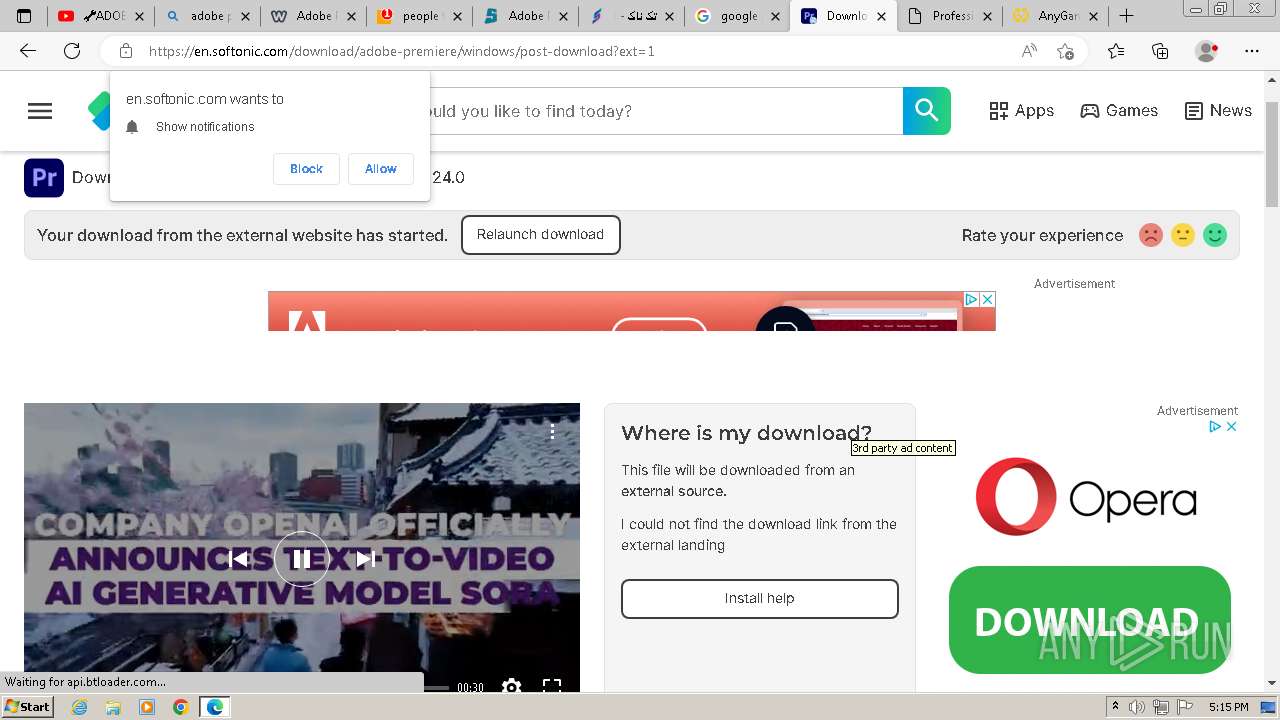Viewport: 1280px width, 720px height.
Task: Block notifications from en.softonic.com
Action: point(306,169)
